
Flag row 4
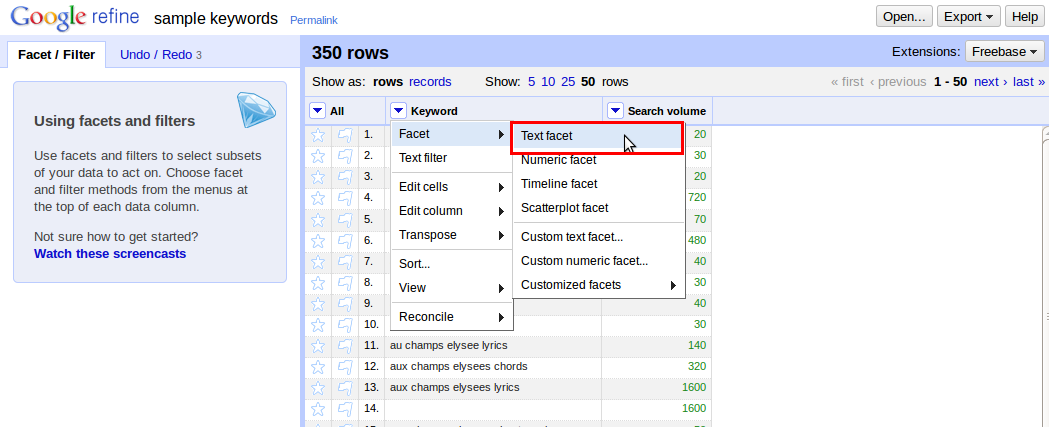coord(345,198)
